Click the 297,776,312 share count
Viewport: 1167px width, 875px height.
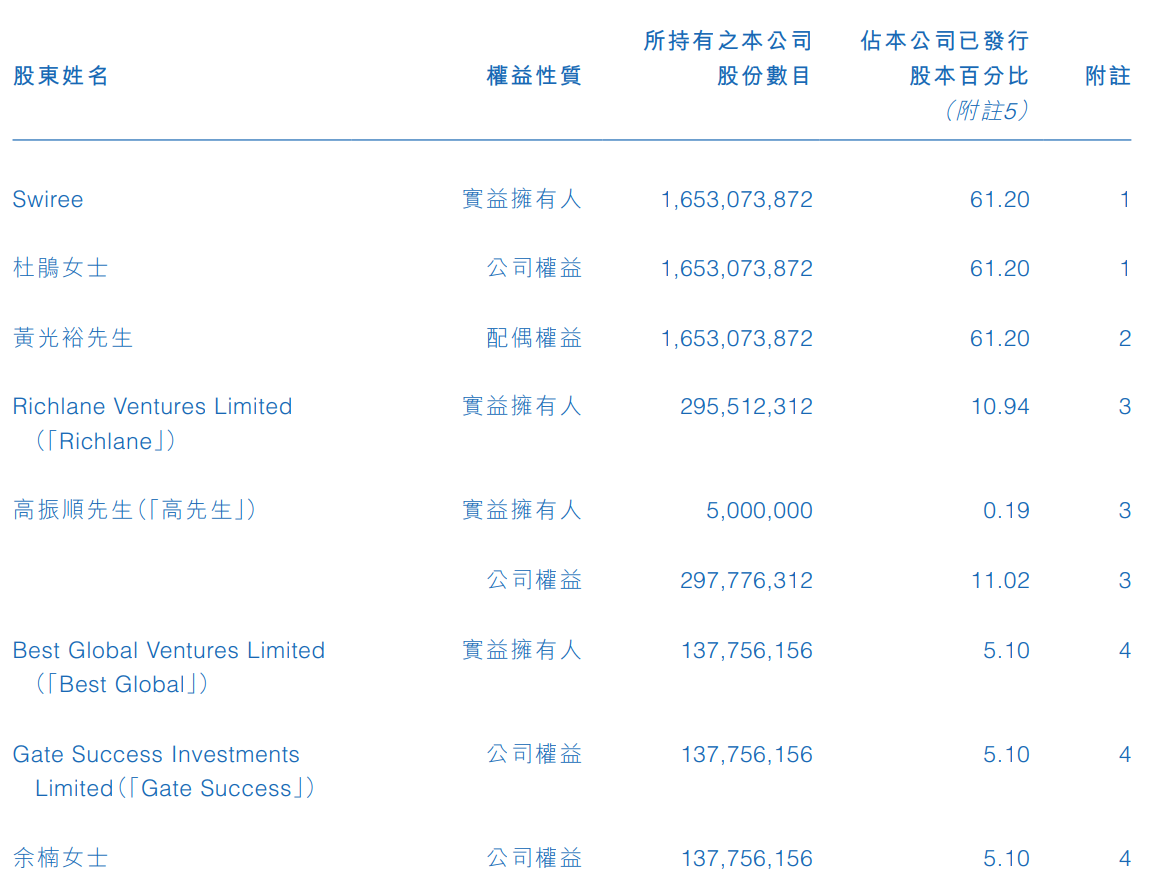[x=746, y=580]
